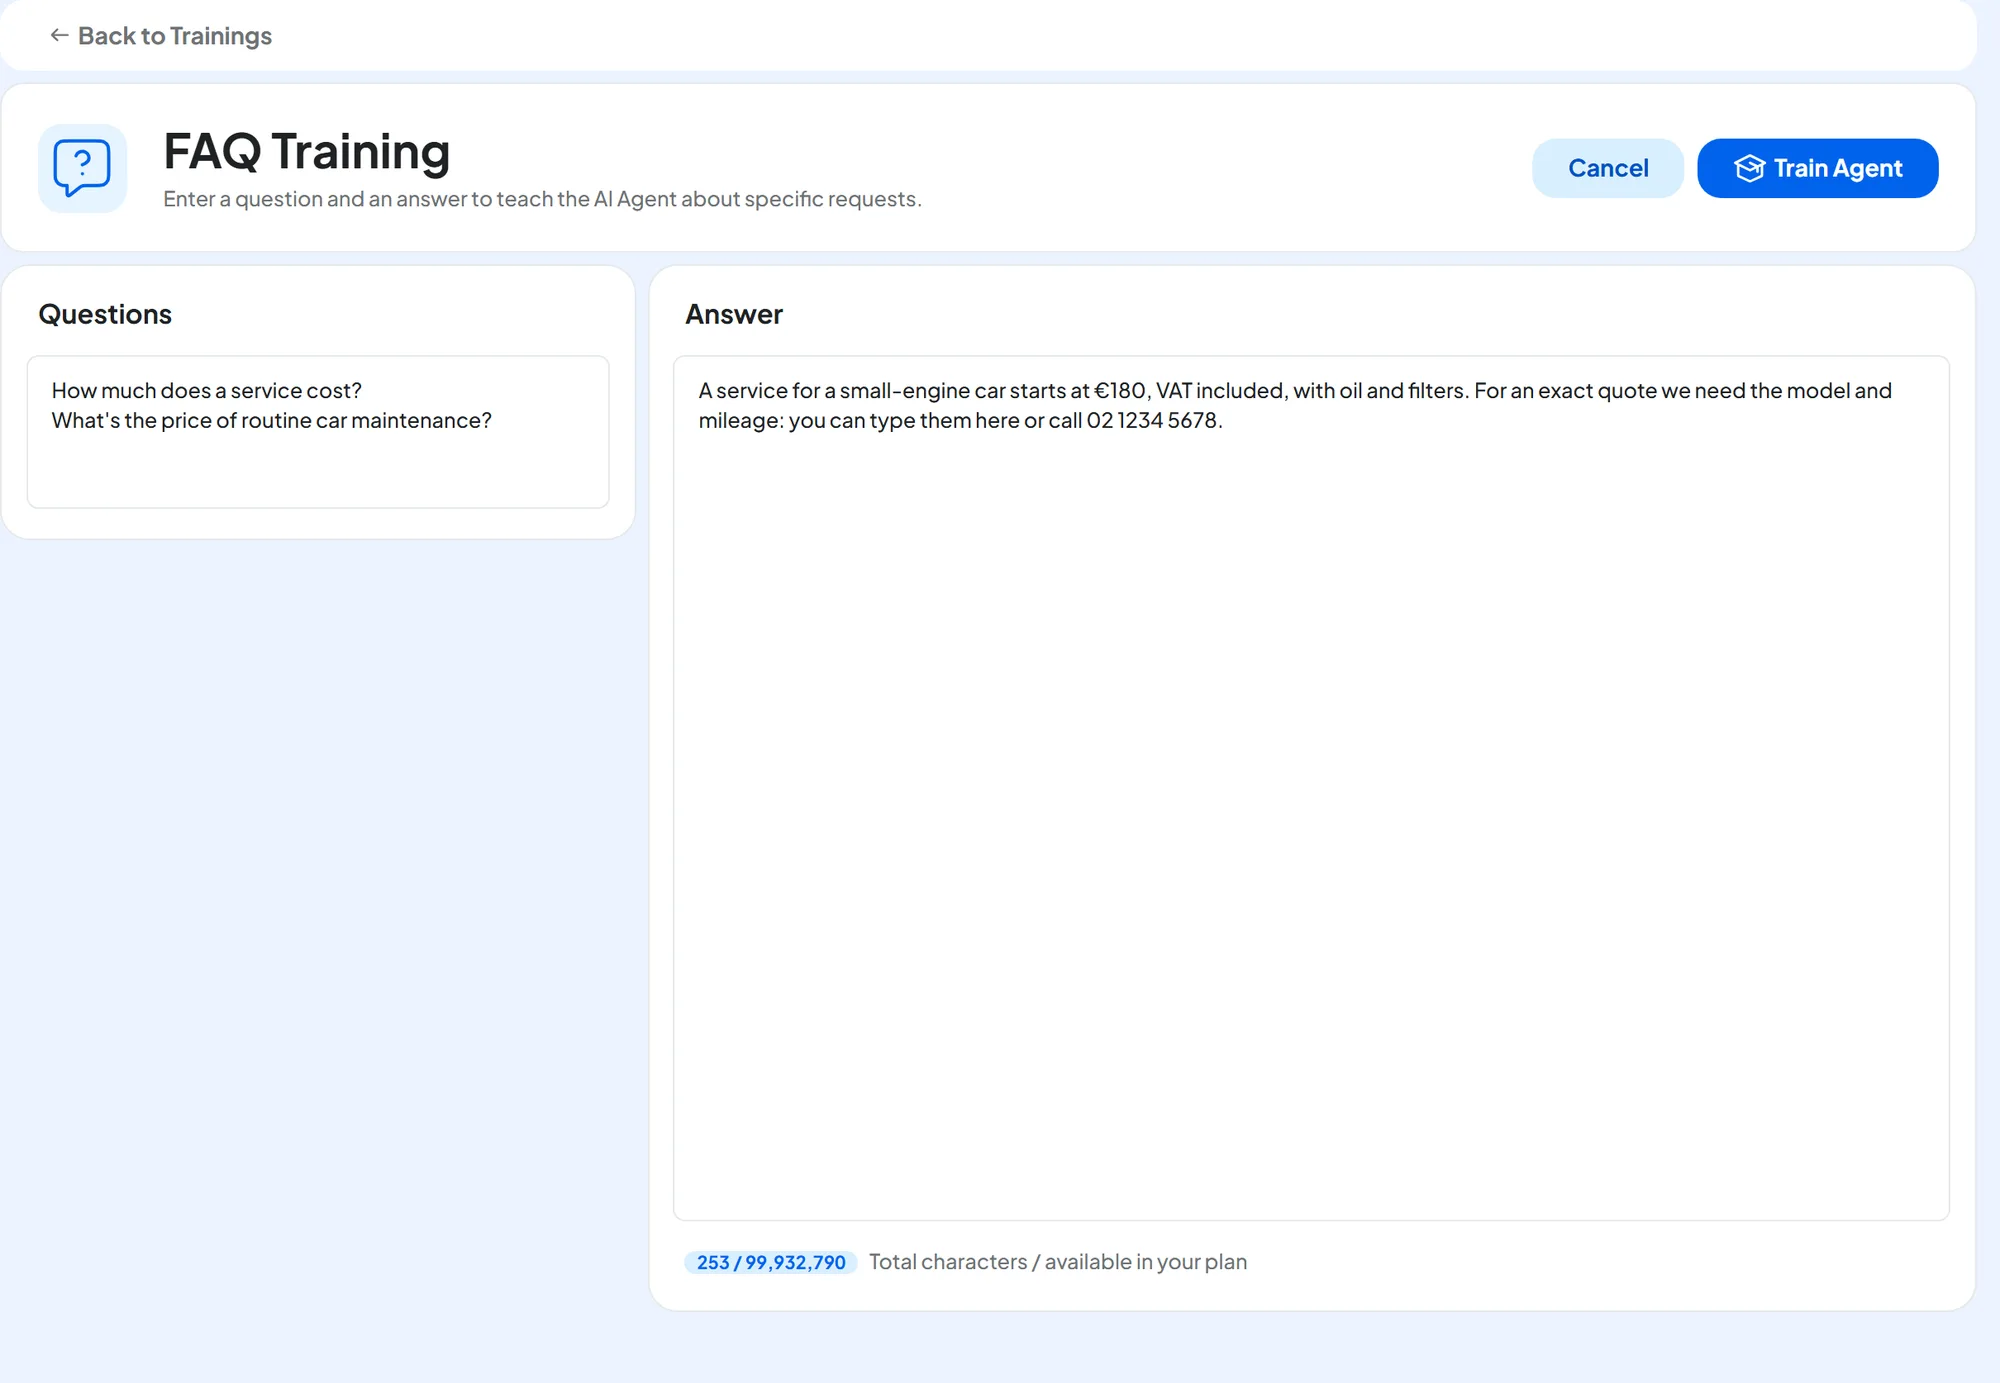
Task: Select the 253 / 99,932,790 character count badge
Action: 771,1262
